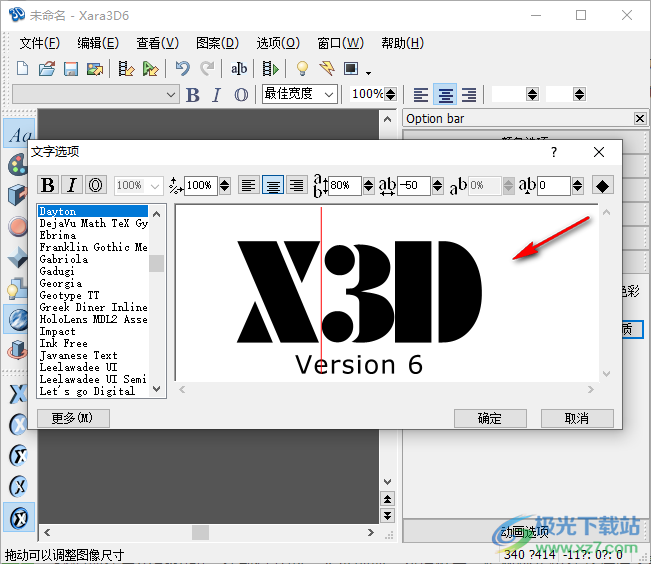
Task: Open text options via the a|b toolbar icon
Action: coord(239,69)
